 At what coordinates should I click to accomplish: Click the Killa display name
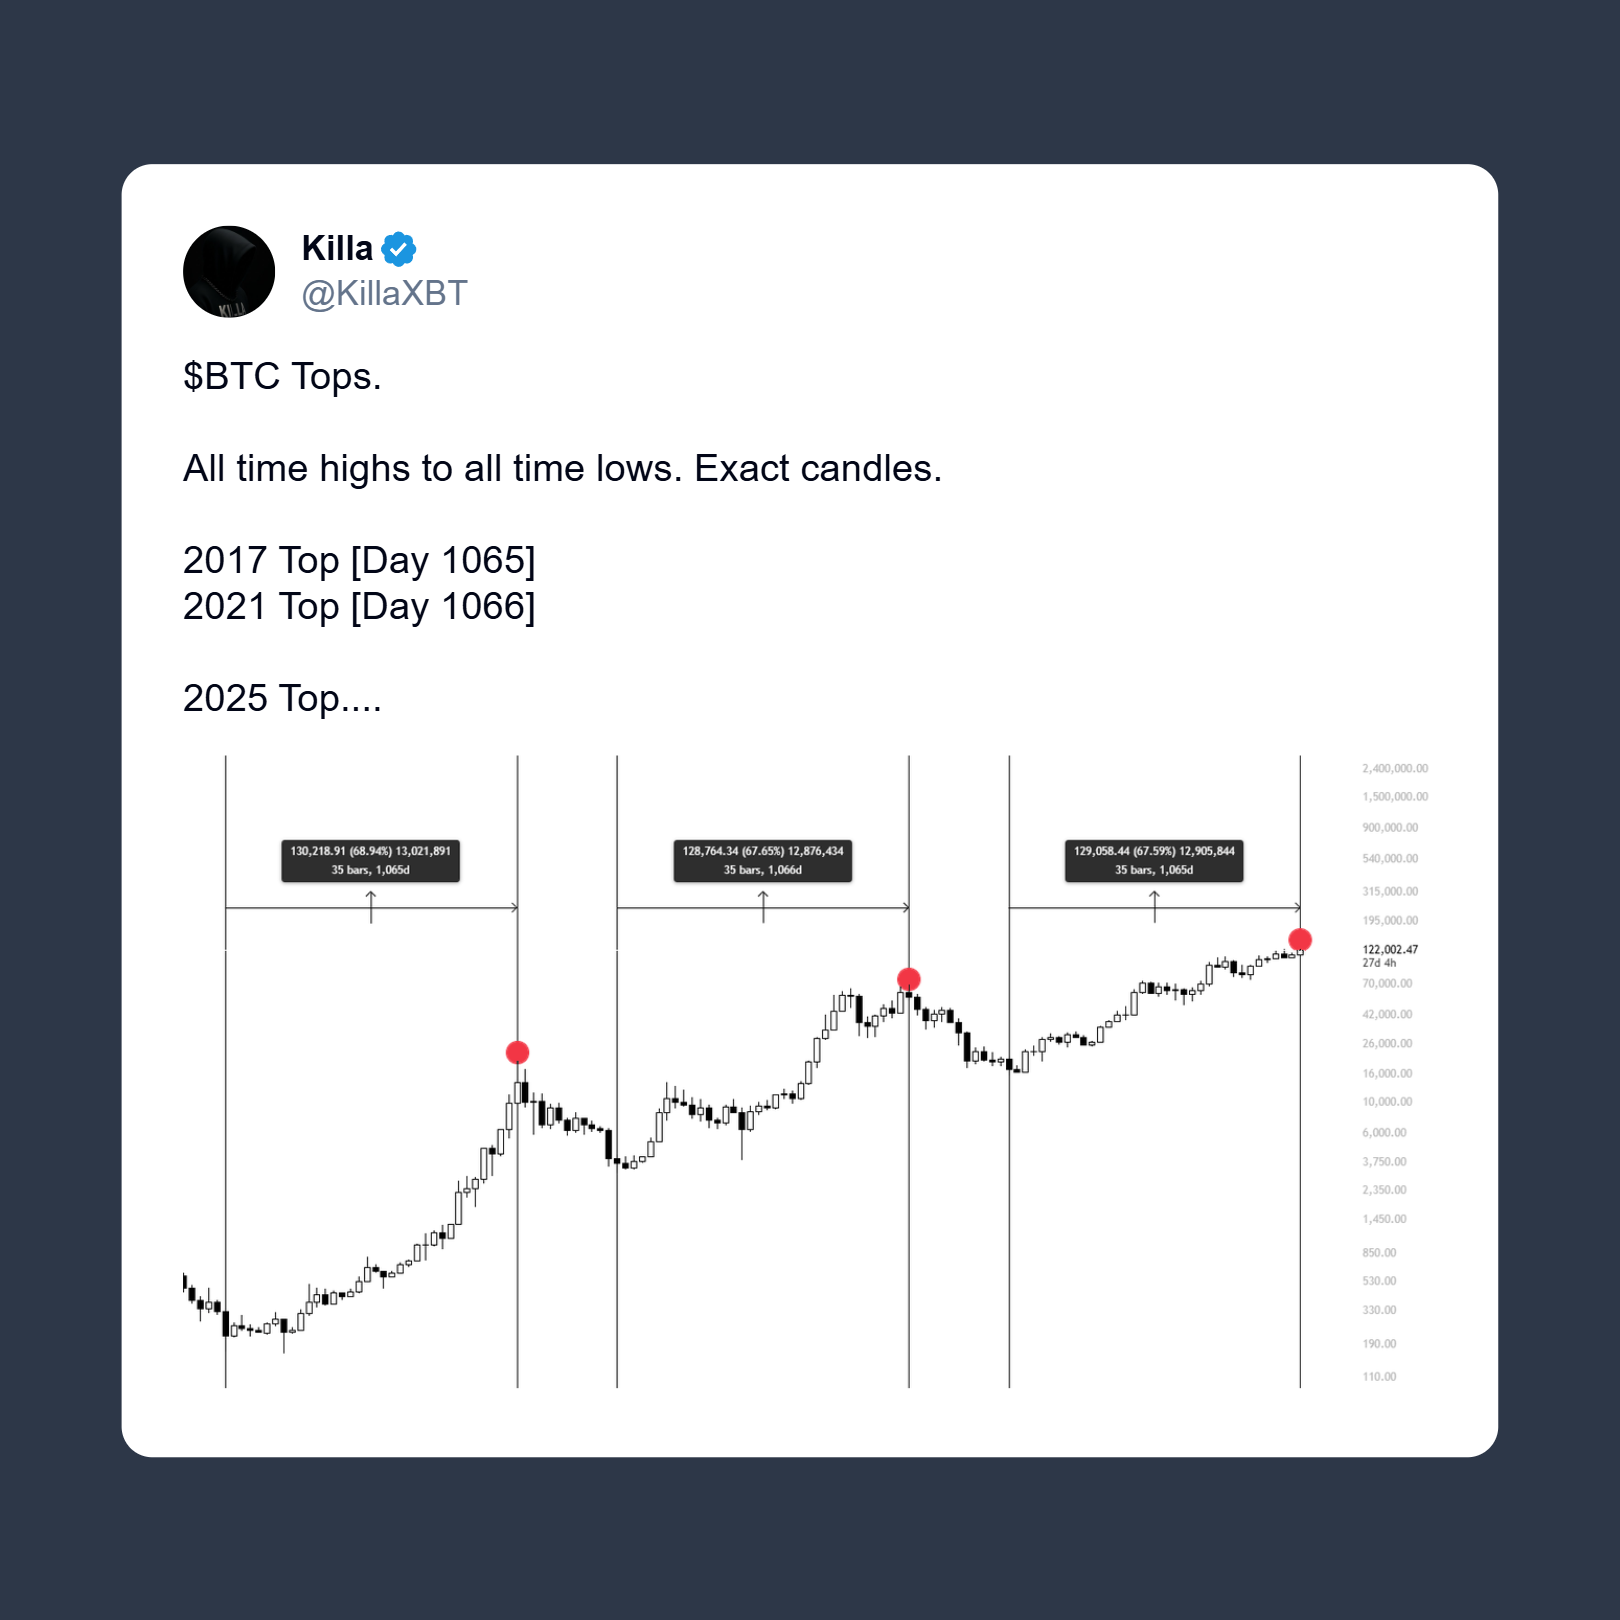point(337,248)
